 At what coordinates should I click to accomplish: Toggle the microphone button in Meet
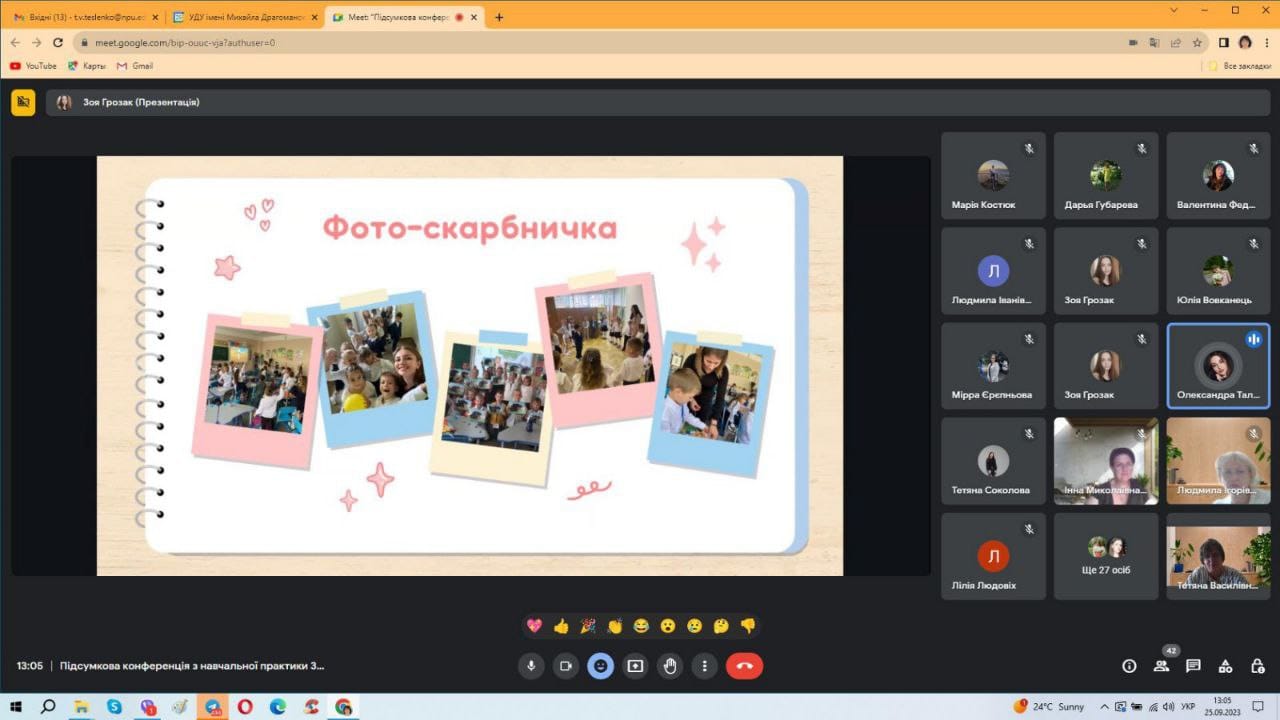point(531,666)
